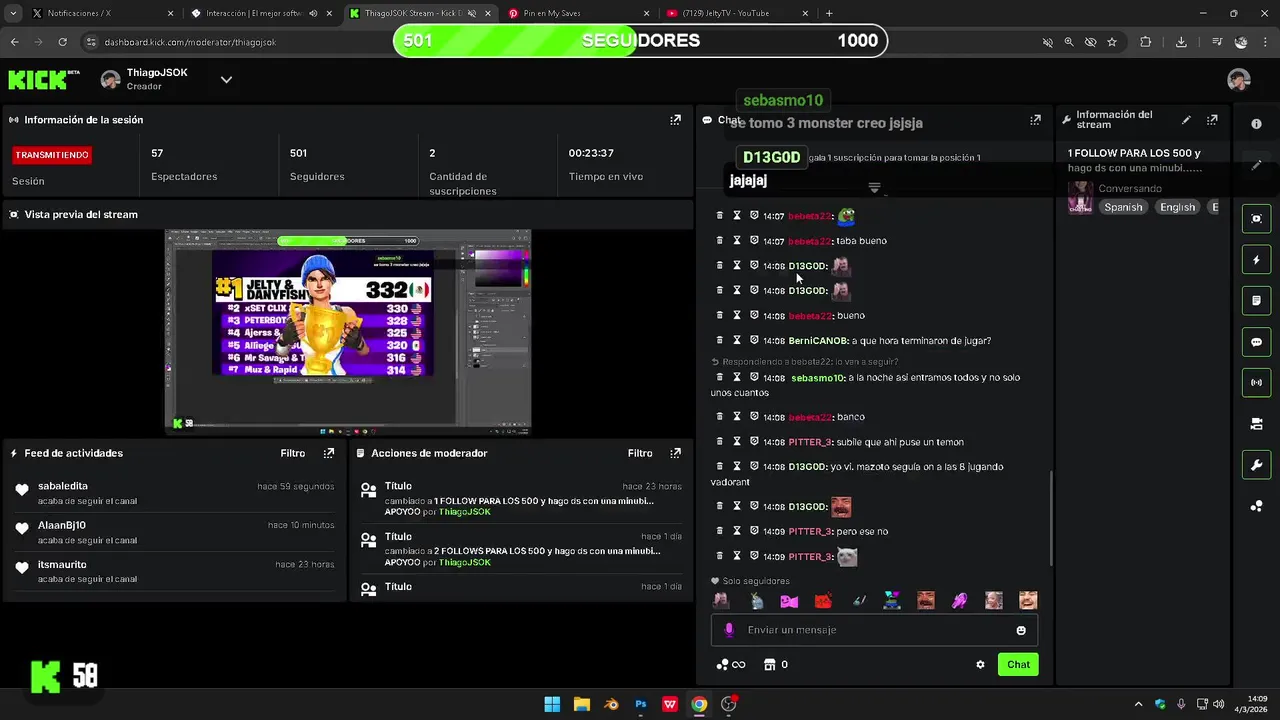The height and width of the screenshot is (720, 1280).
Task: Open Photoshop from Windows taskbar
Action: 640,704
